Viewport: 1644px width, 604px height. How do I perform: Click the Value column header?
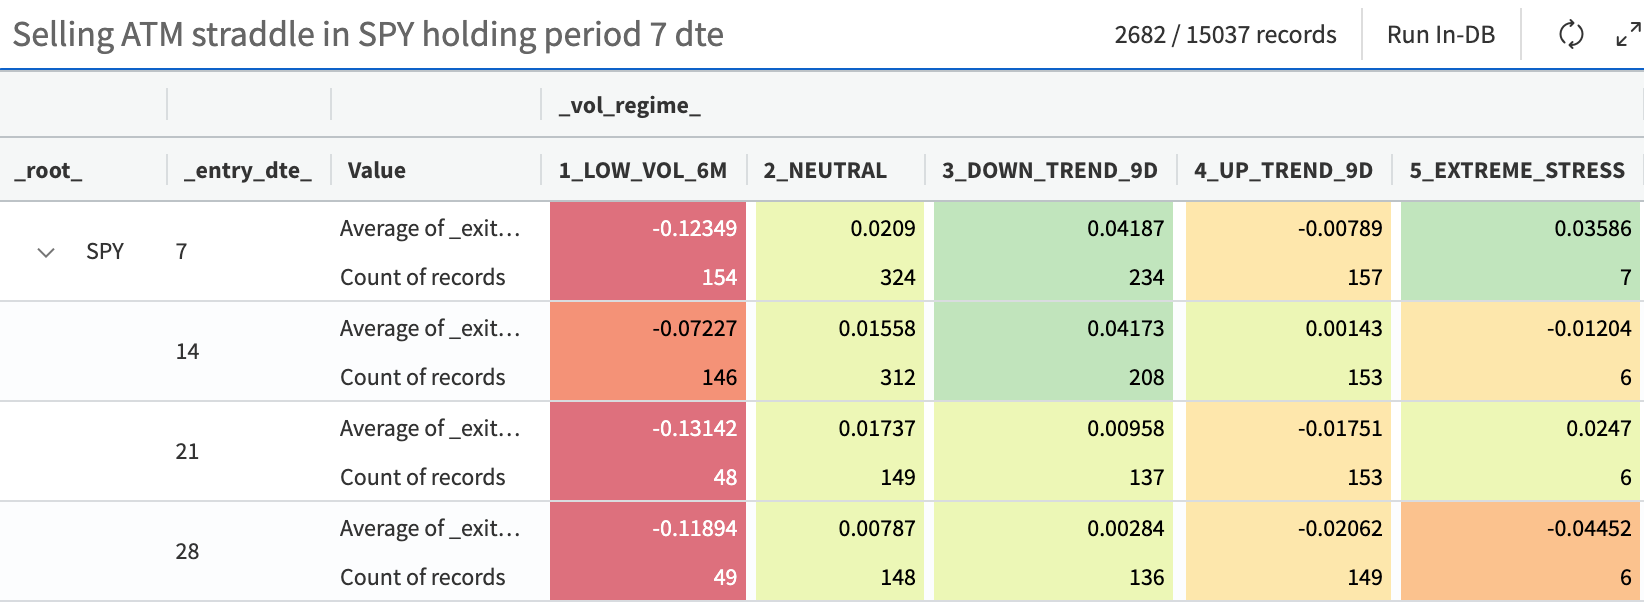pos(377,170)
